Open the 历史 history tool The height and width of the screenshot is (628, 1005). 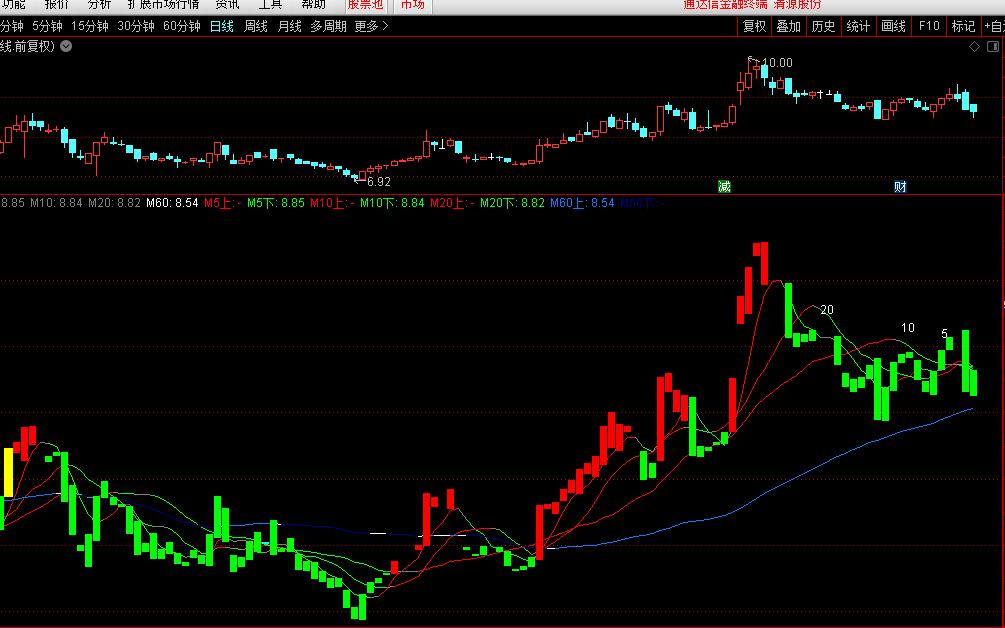coord(823,26)
